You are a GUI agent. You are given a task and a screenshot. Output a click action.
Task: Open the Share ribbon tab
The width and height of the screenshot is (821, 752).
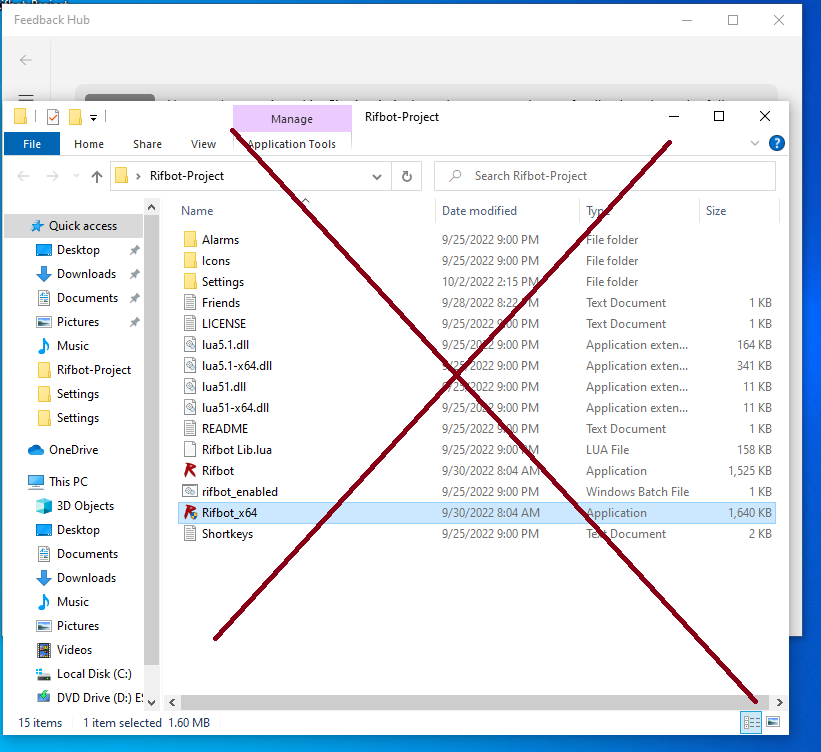(147, 144)
